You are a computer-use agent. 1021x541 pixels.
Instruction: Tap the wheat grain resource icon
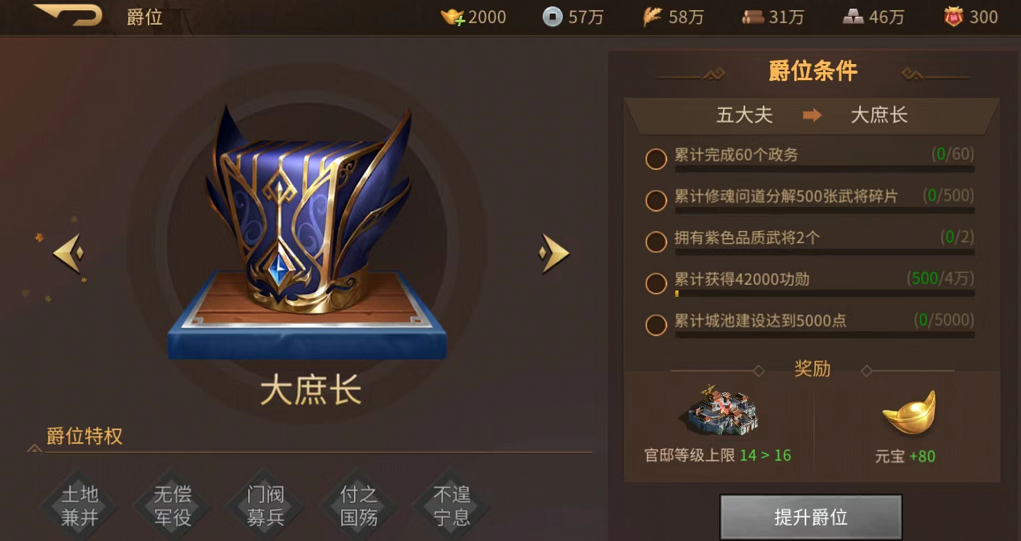click(652, 17)
